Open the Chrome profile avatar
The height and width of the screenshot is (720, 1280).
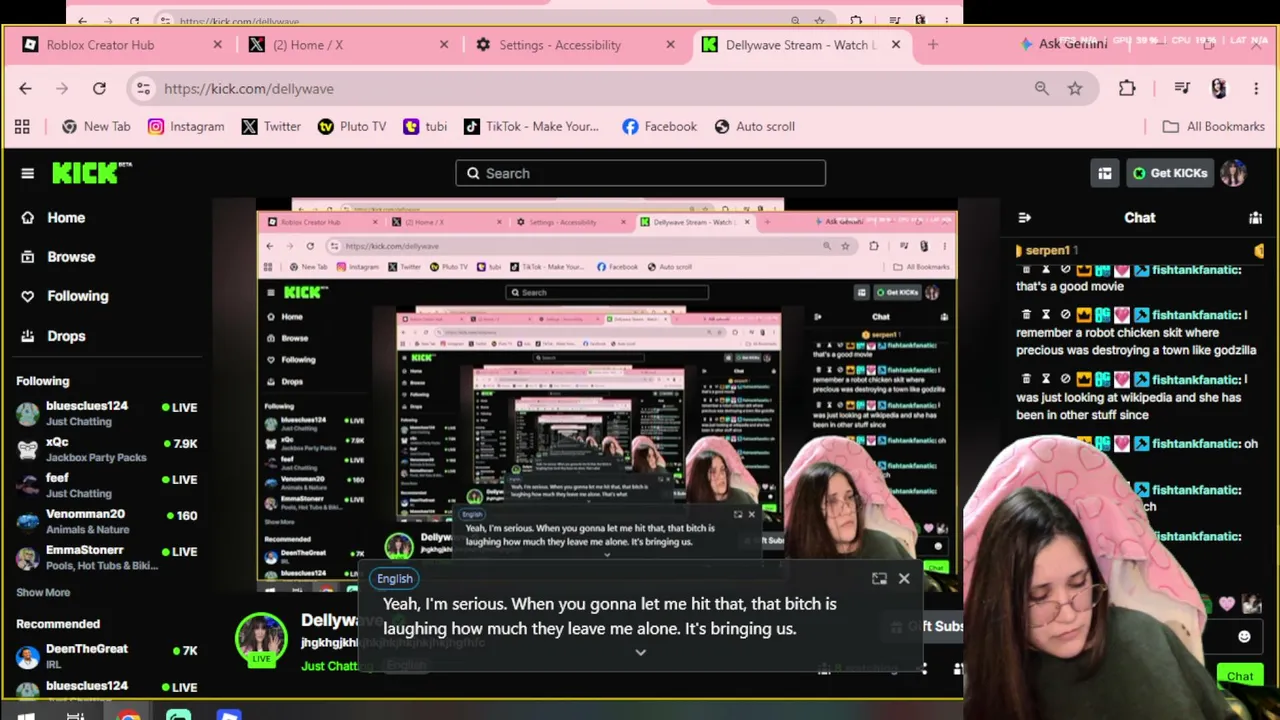click(1218, 88)
